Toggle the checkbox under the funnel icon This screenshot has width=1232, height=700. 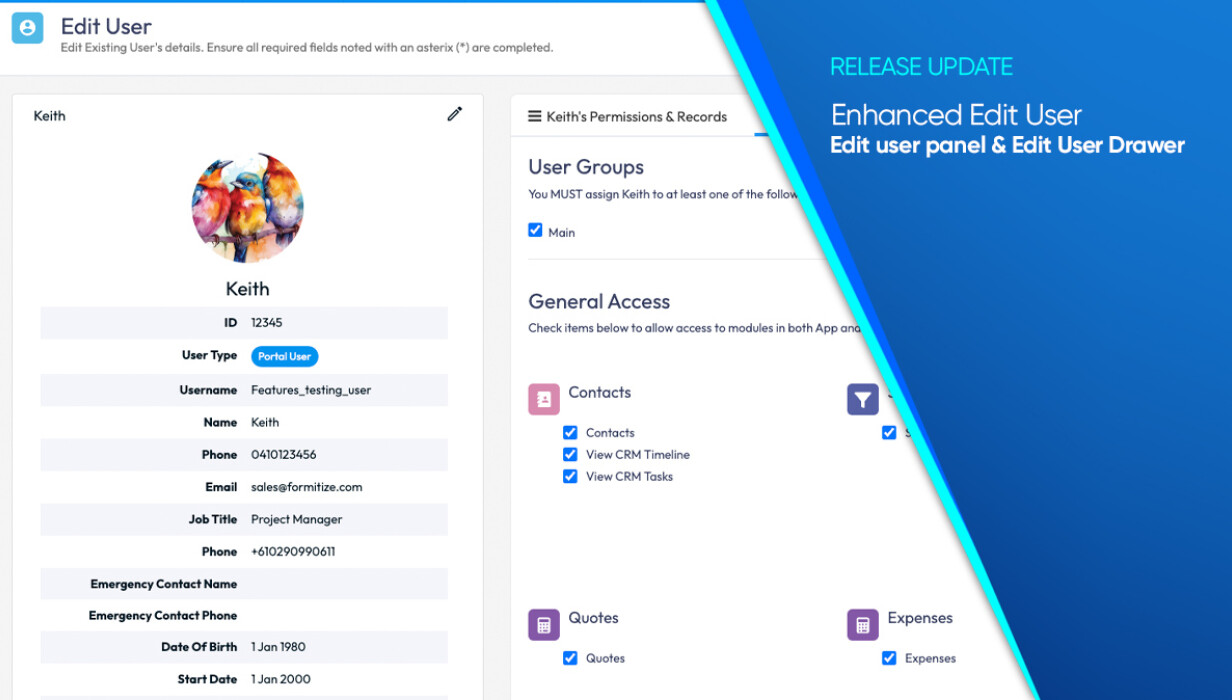pyautogui.click(x=889, y=433)
